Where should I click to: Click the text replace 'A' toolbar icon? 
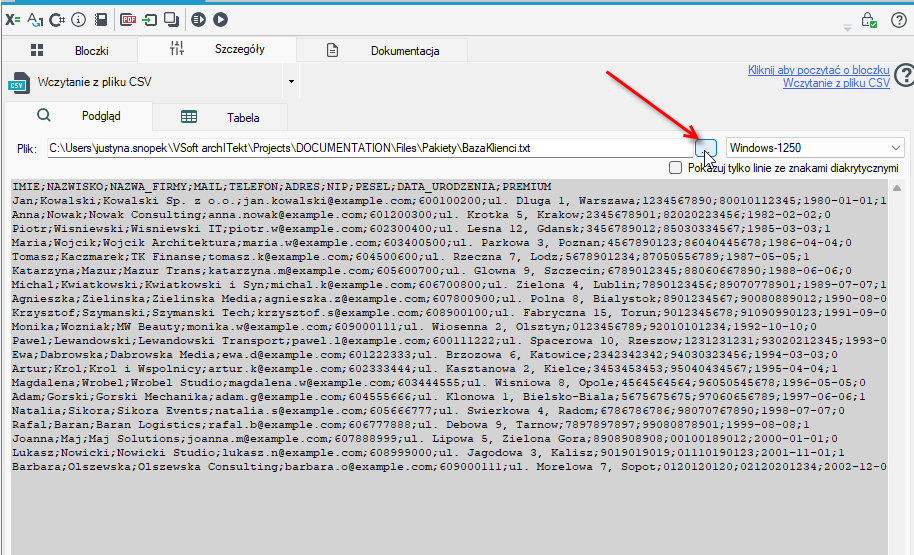tap(35, 20)
